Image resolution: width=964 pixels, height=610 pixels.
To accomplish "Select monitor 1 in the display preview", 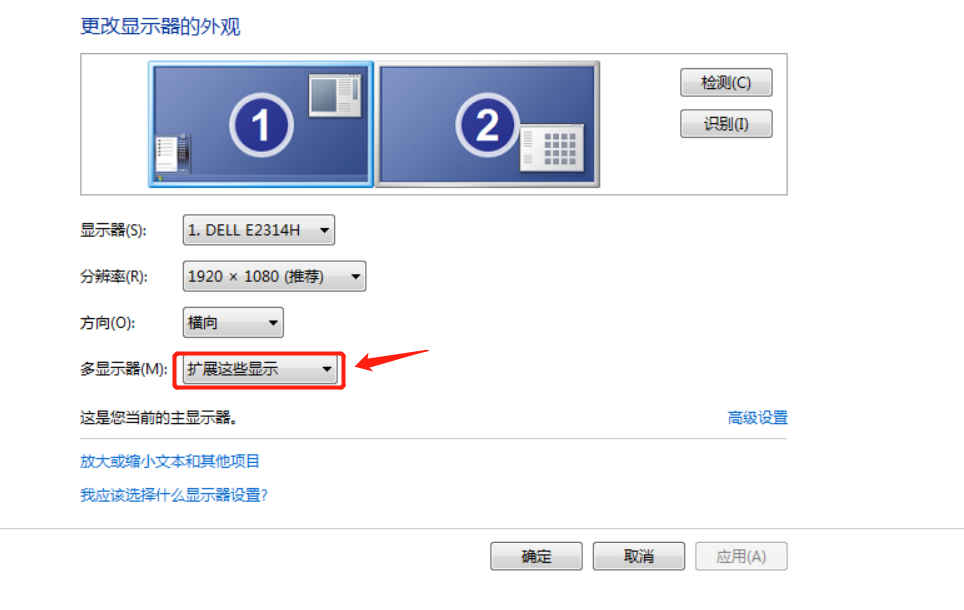I will coord(261,124).
